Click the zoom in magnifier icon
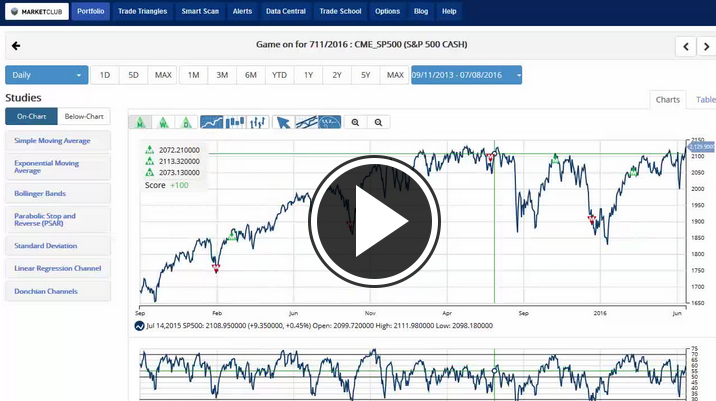The width and height of the screenshot is (716, 401). (355, 123)
